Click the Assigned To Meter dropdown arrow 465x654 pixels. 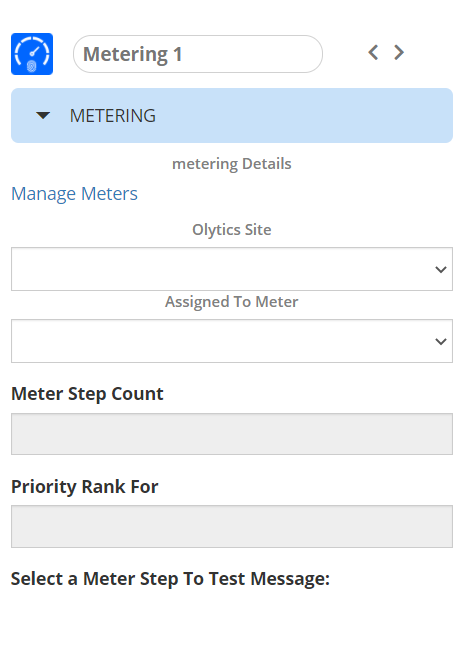[441, 342]
